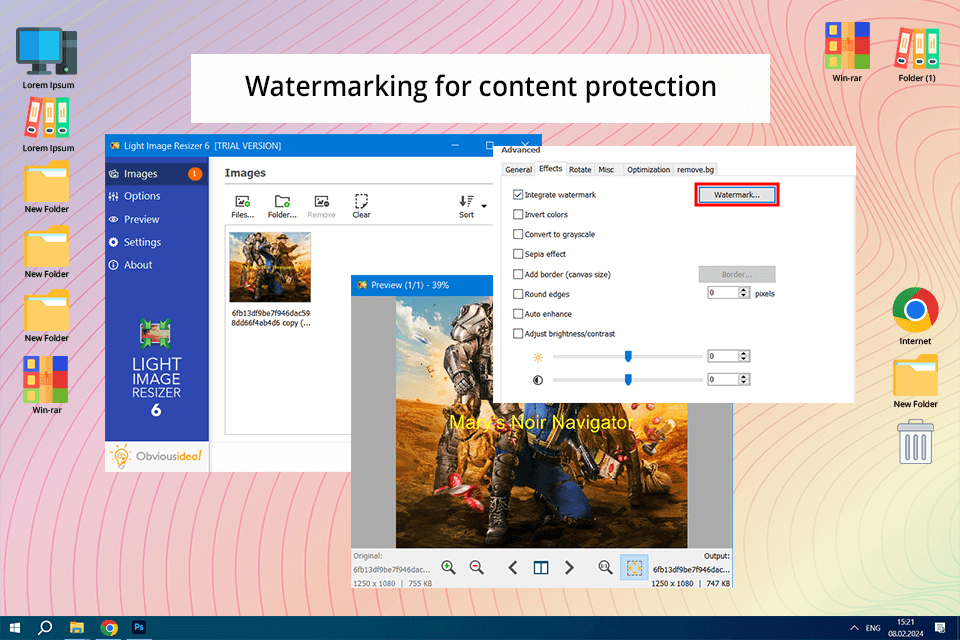Image resolution: width=960 pixels, height=640 pixels.
Task: Click the Watermark... button
Action: 737,195
